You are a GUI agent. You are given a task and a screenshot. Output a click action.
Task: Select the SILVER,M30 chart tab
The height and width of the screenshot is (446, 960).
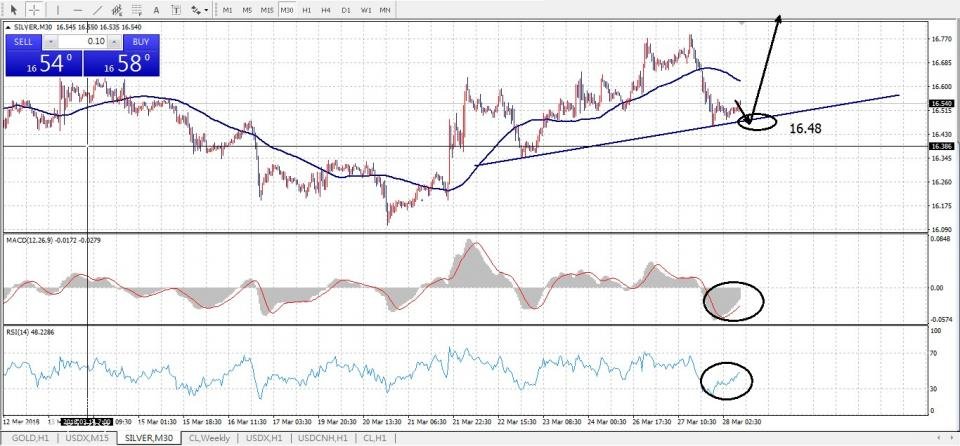click(149, 437)
